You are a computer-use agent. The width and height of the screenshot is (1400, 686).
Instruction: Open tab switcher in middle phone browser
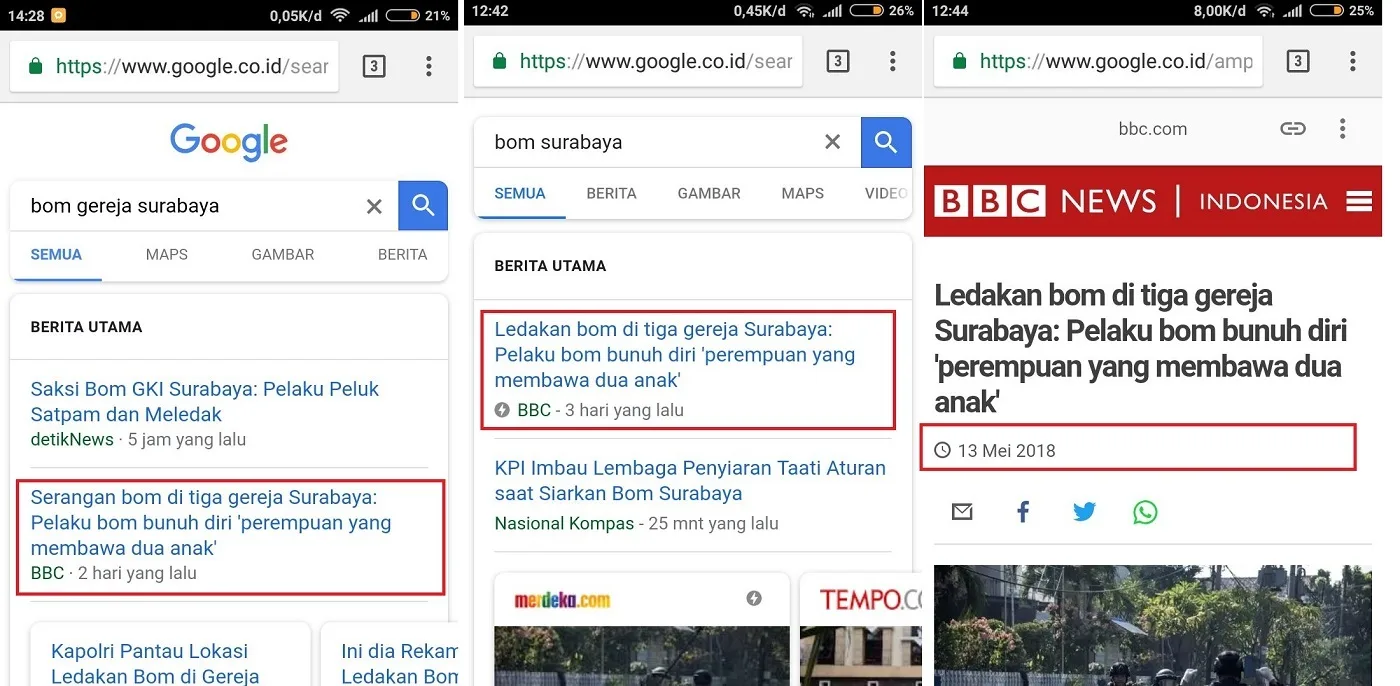click(x=838, y=62)
